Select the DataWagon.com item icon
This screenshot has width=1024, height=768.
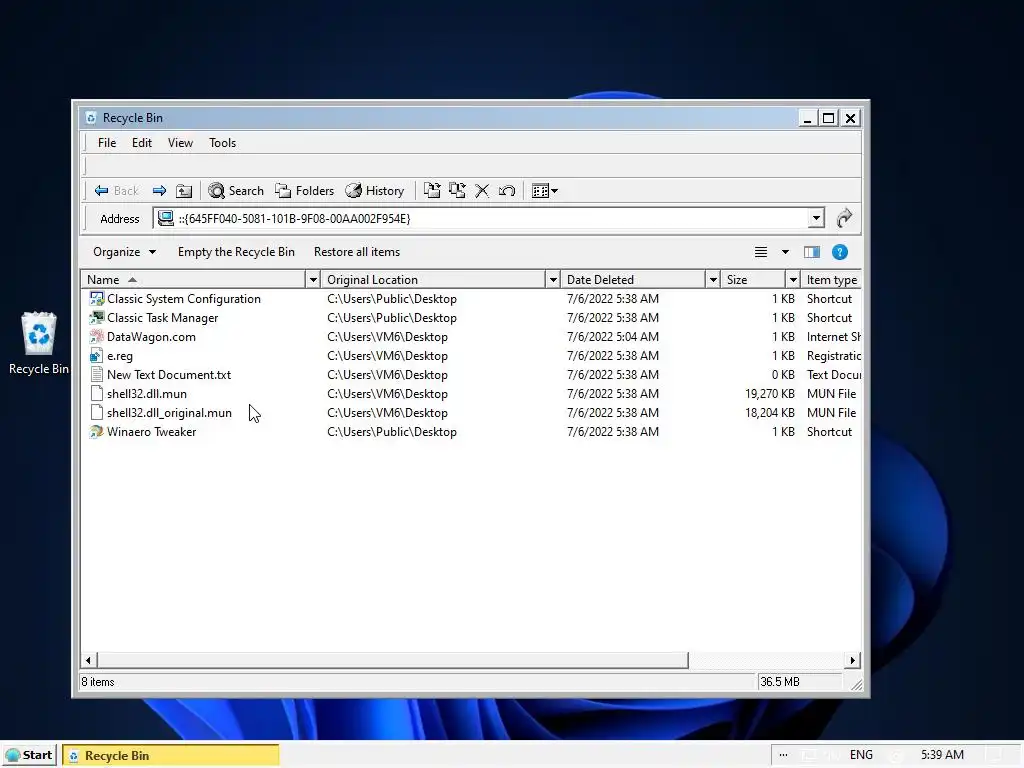pos(97,336)
